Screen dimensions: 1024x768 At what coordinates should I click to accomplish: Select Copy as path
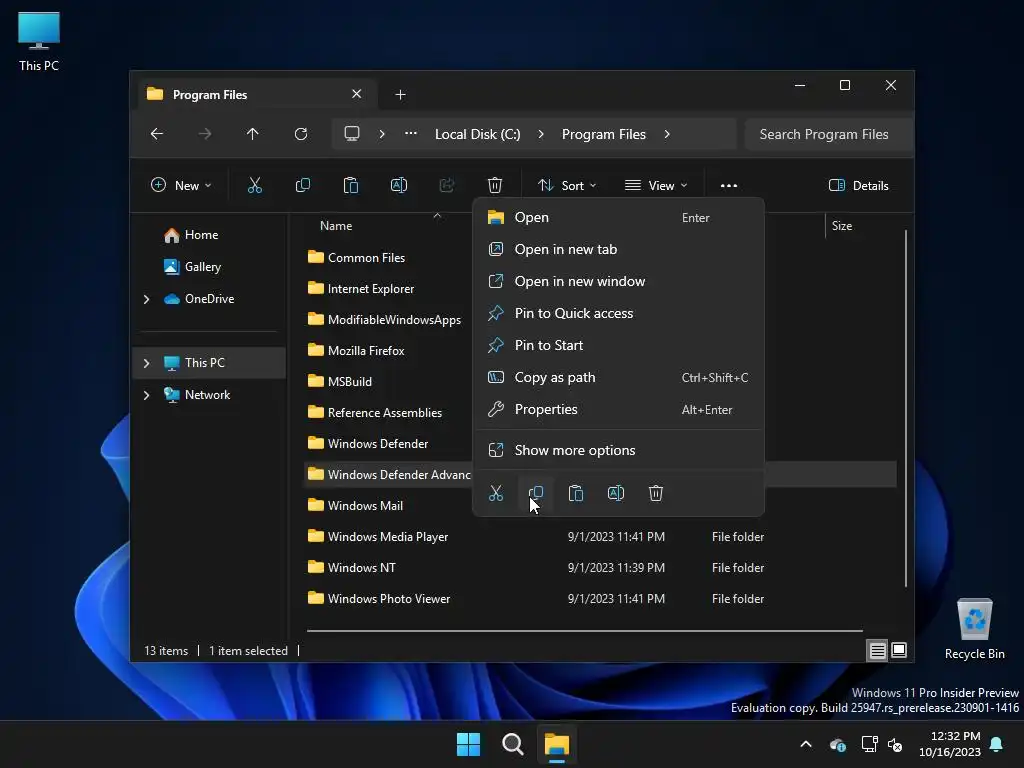click(618, 377)
